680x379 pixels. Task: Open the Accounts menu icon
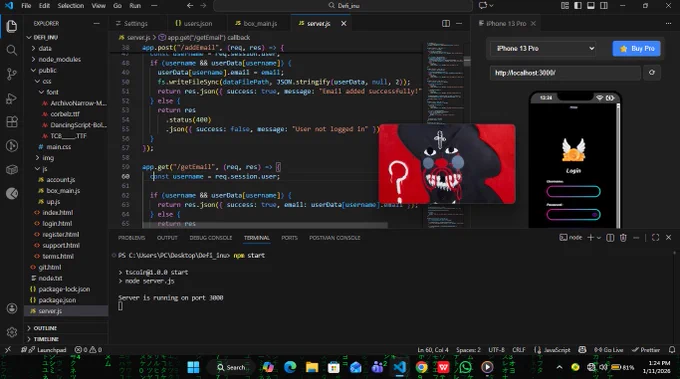pyautogui.click(x=12, y=308)
